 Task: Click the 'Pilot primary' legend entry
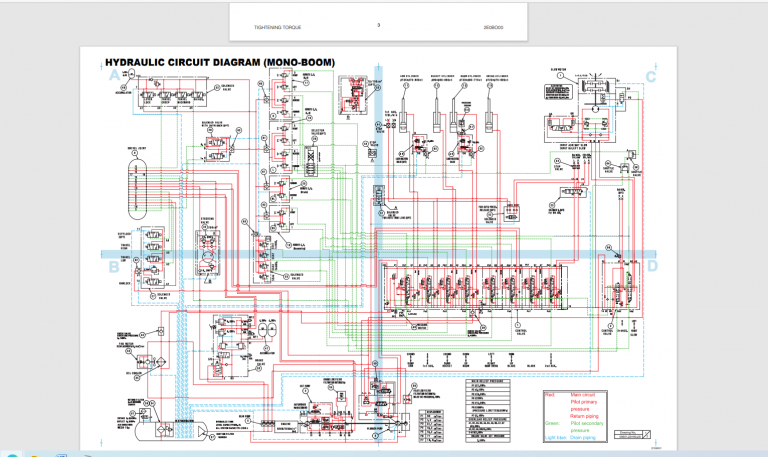[x=584, y=402]
